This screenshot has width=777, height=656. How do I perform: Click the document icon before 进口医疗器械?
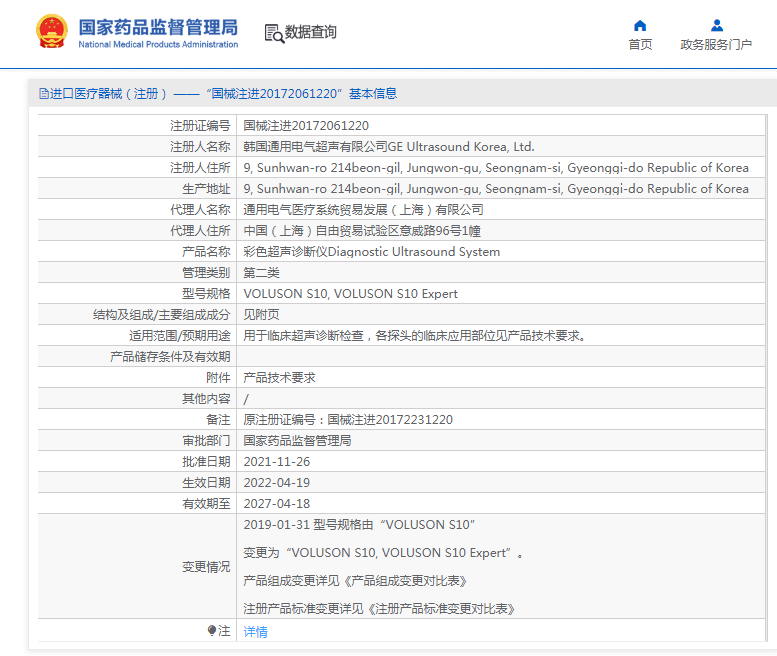point(43,94)
